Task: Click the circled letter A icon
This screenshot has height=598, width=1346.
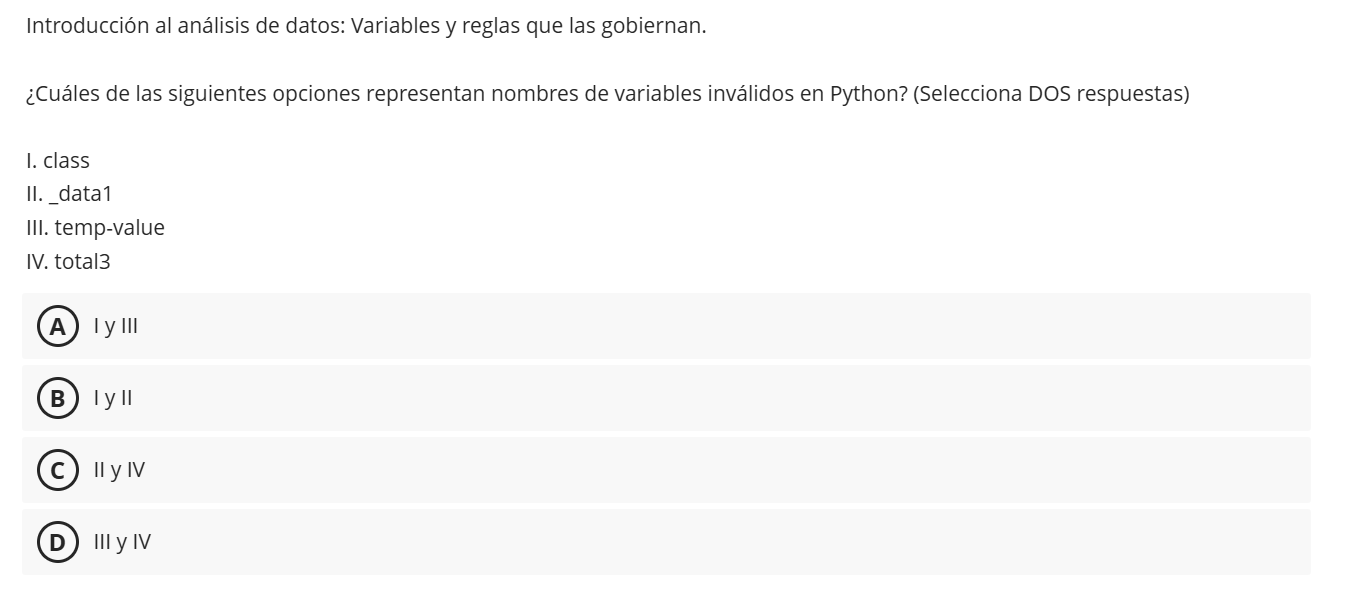Action: pos(58,325)
